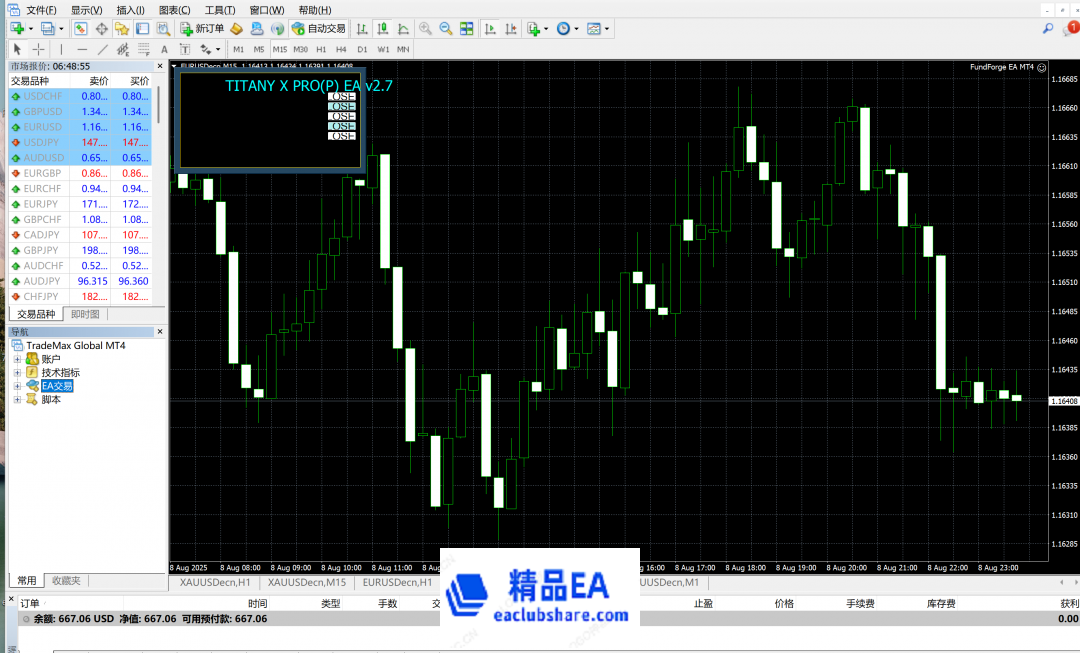Open the new chart dropdown arrow

coord(30,29)
